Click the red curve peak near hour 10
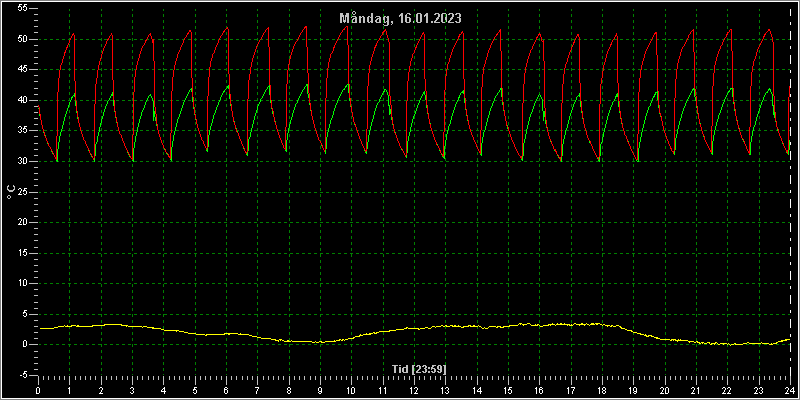The width and height of the screenshot is (800, 400). click(x=347, y=27)
